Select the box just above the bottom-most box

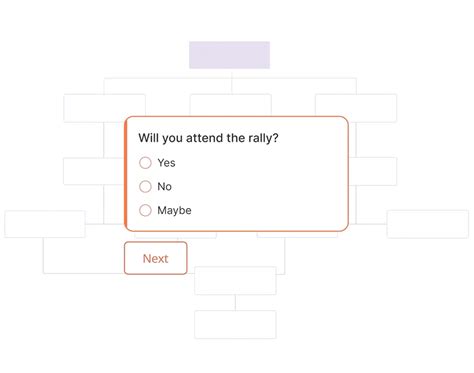coord(235,281)
